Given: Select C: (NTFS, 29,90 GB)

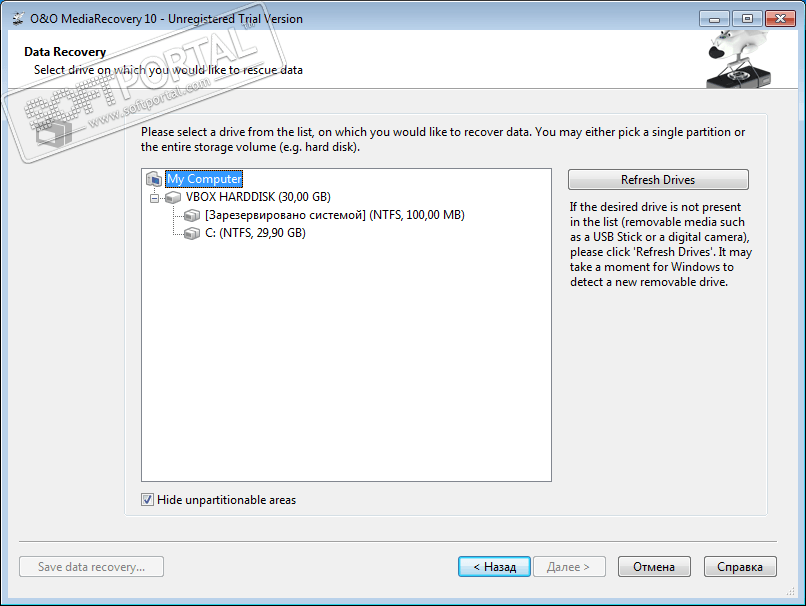Looking at the screenshot, I should pos(255,233).
